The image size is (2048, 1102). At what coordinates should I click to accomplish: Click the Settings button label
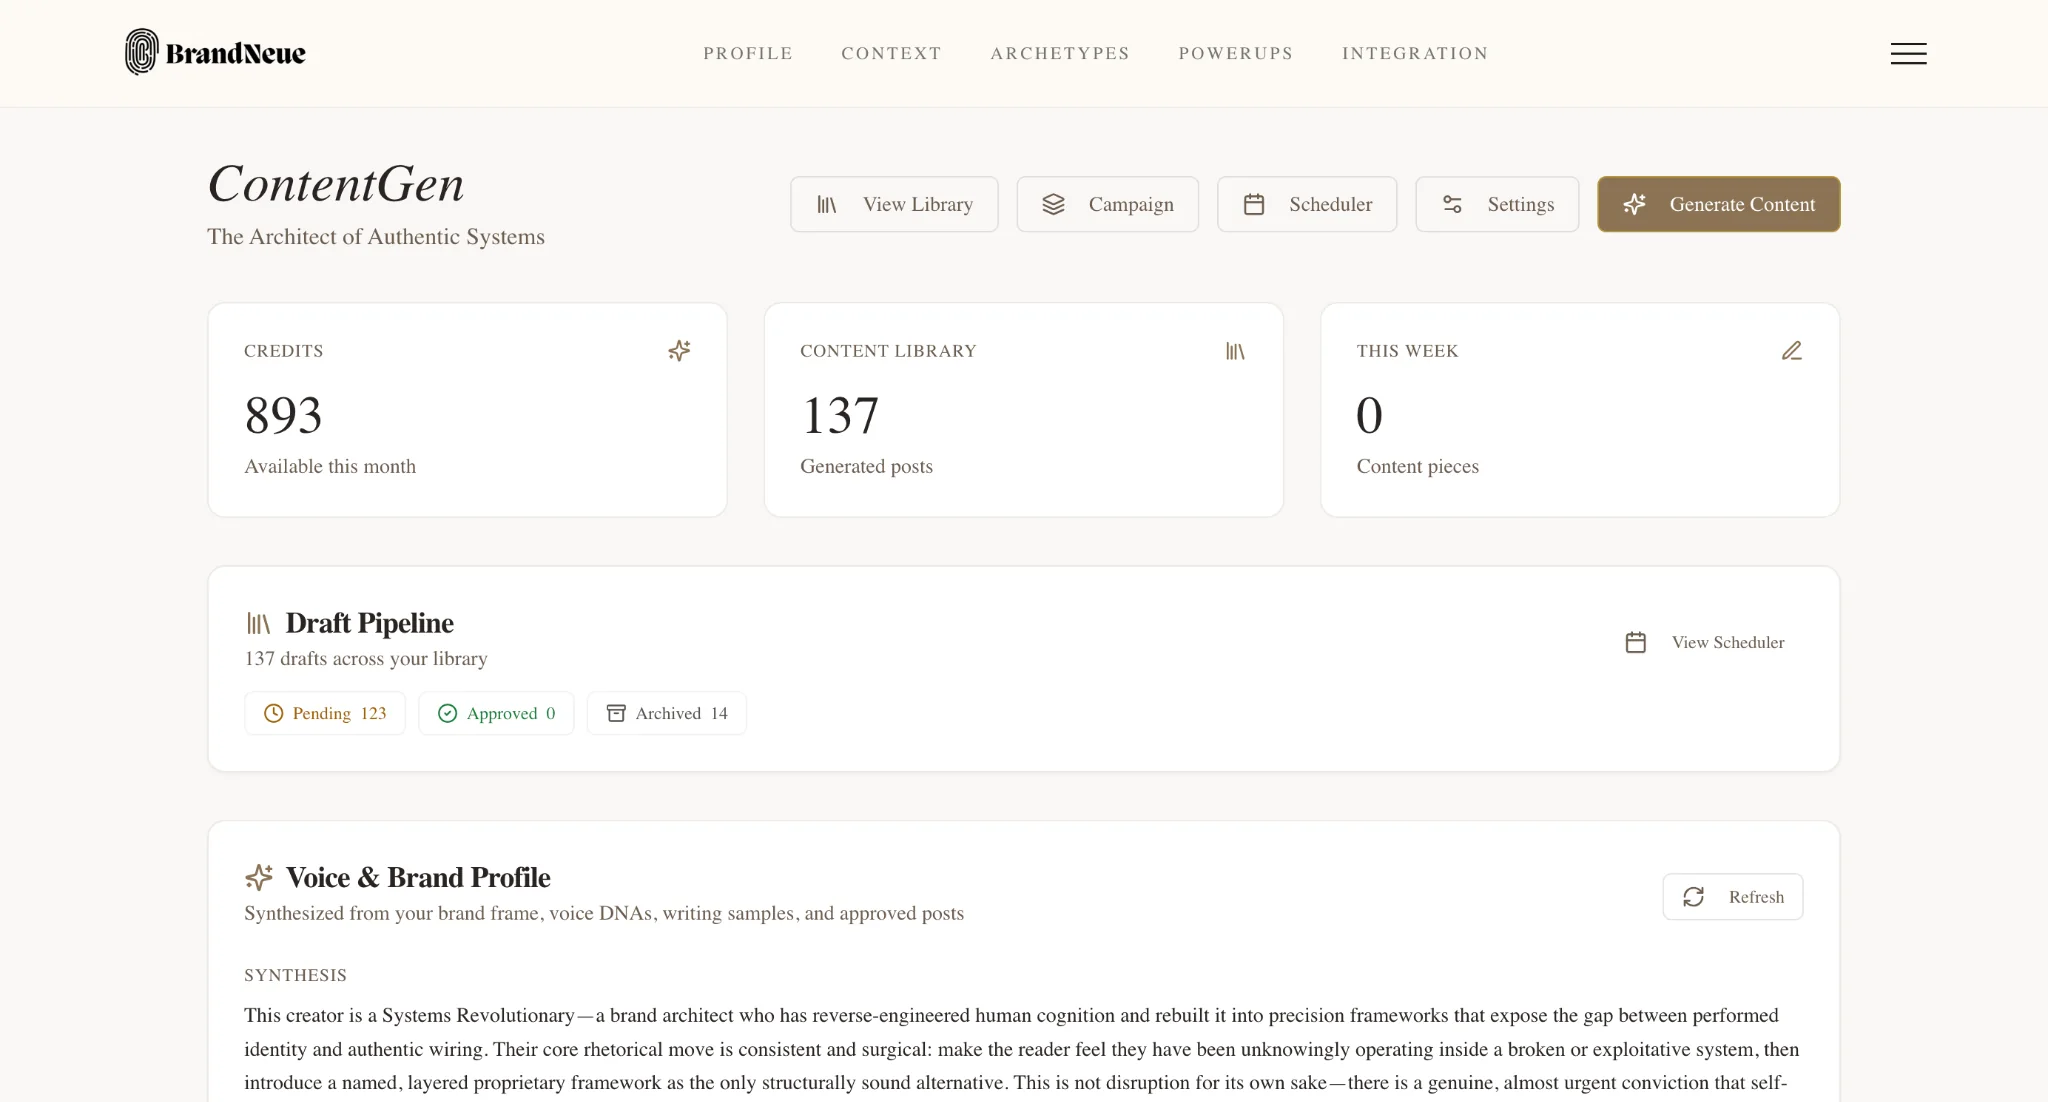(1520, 204)
